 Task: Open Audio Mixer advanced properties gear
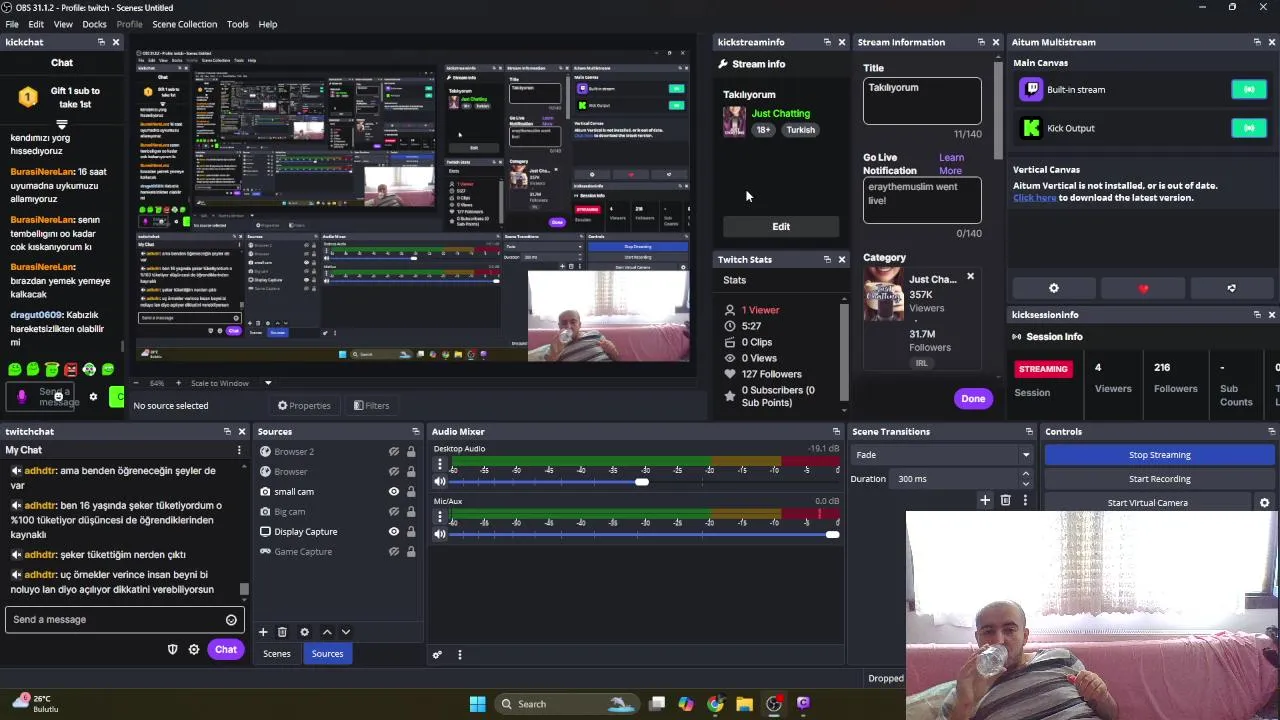(437, 655)
